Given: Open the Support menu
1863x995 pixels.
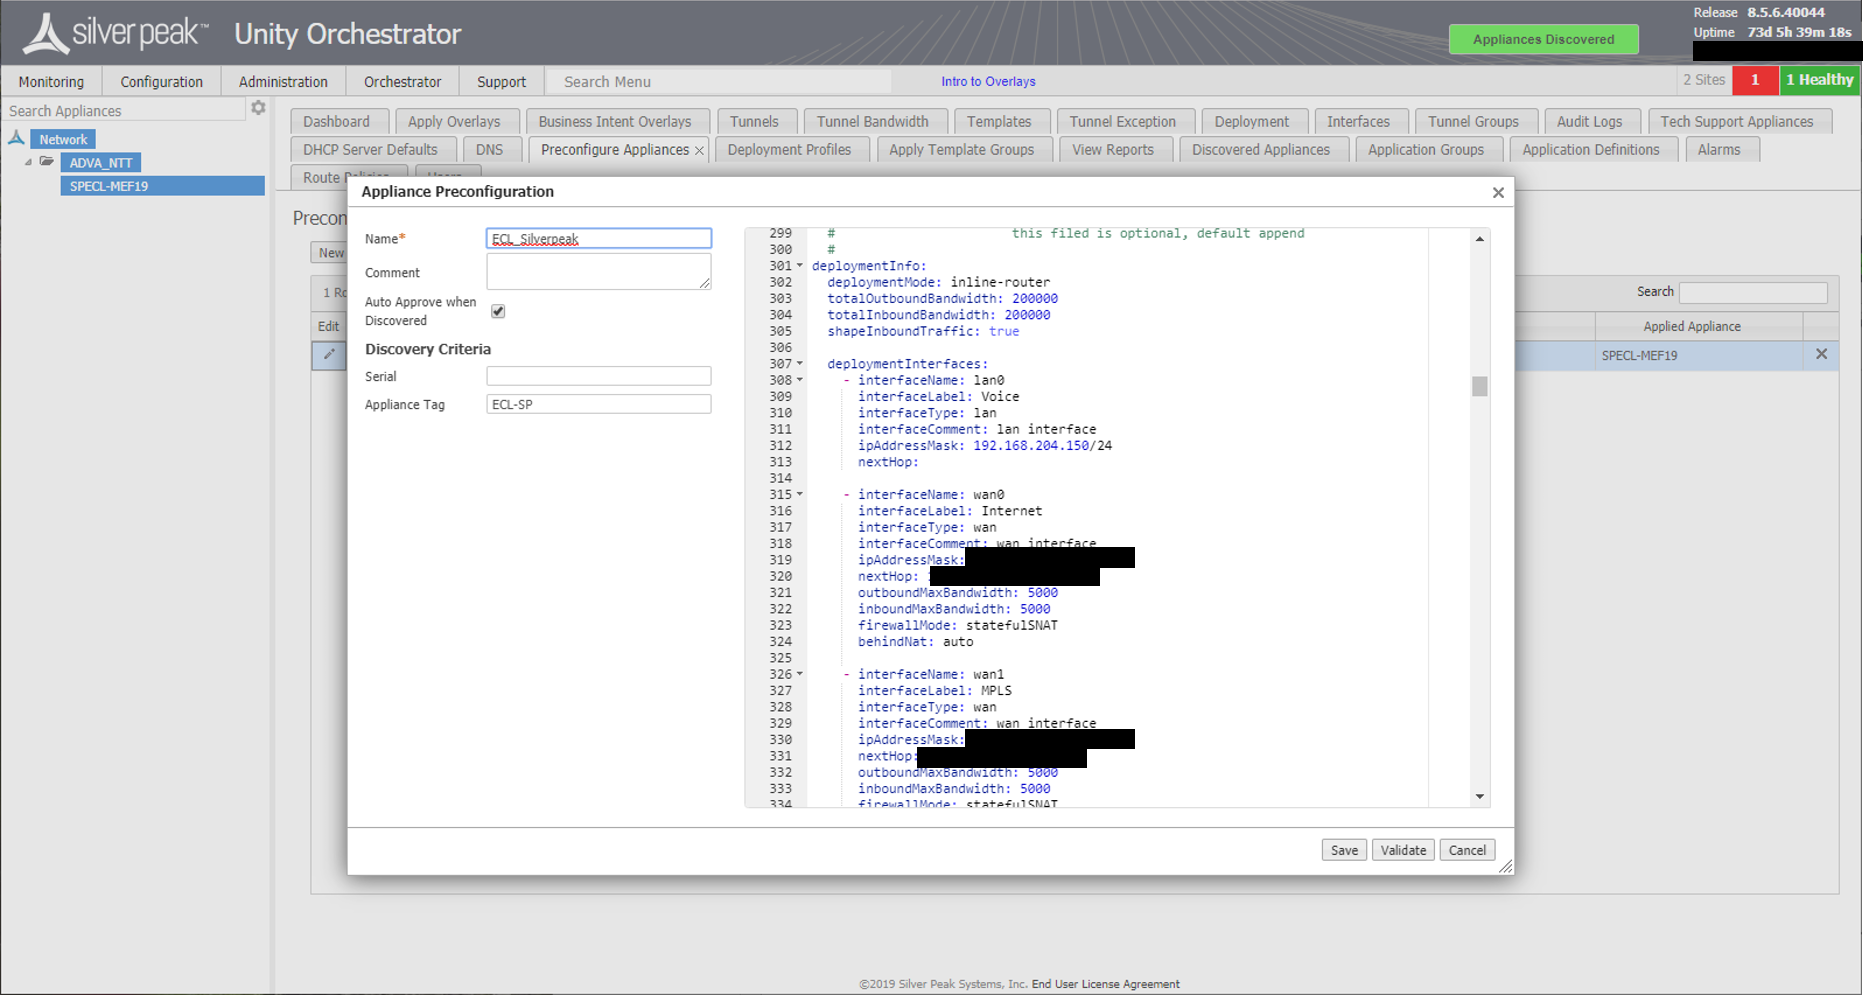Looking at the screenshot, I should 501,82.
